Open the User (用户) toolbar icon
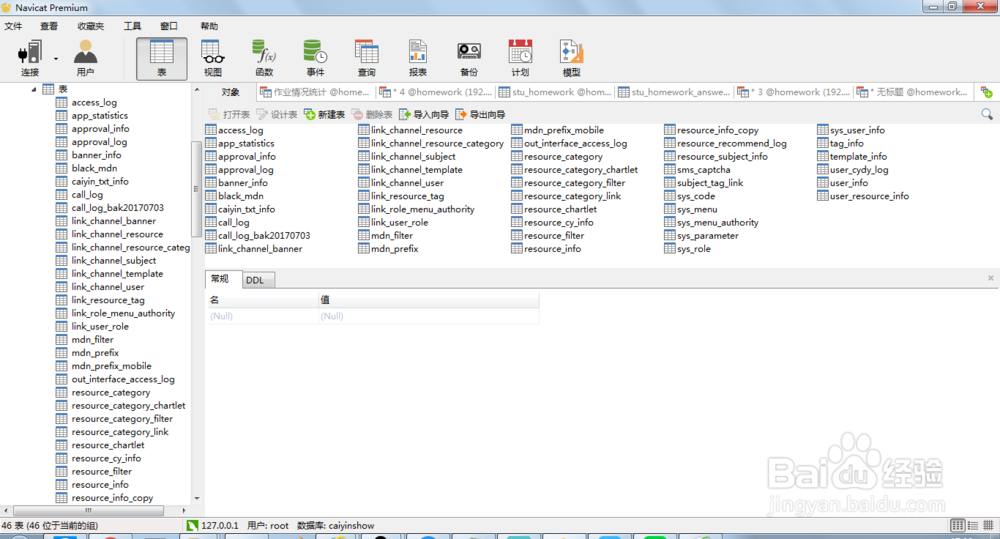This screenshot has width=1000, height=539. click(x=85, y=58)
